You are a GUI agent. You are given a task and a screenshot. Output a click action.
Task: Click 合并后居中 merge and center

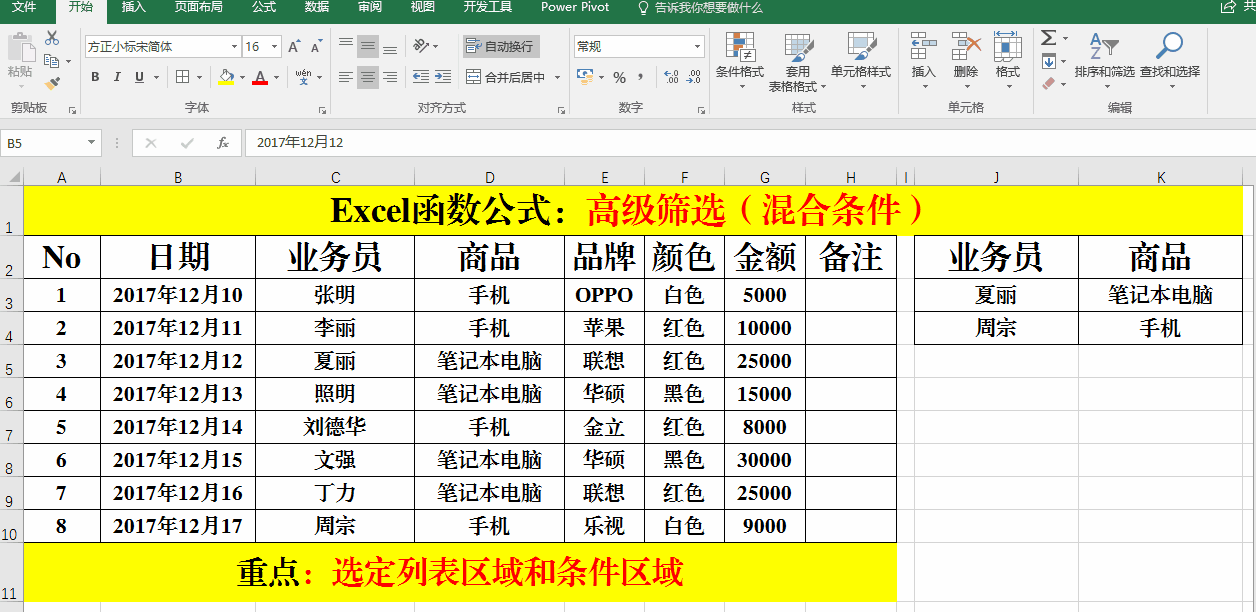click(x=506, y=77)
